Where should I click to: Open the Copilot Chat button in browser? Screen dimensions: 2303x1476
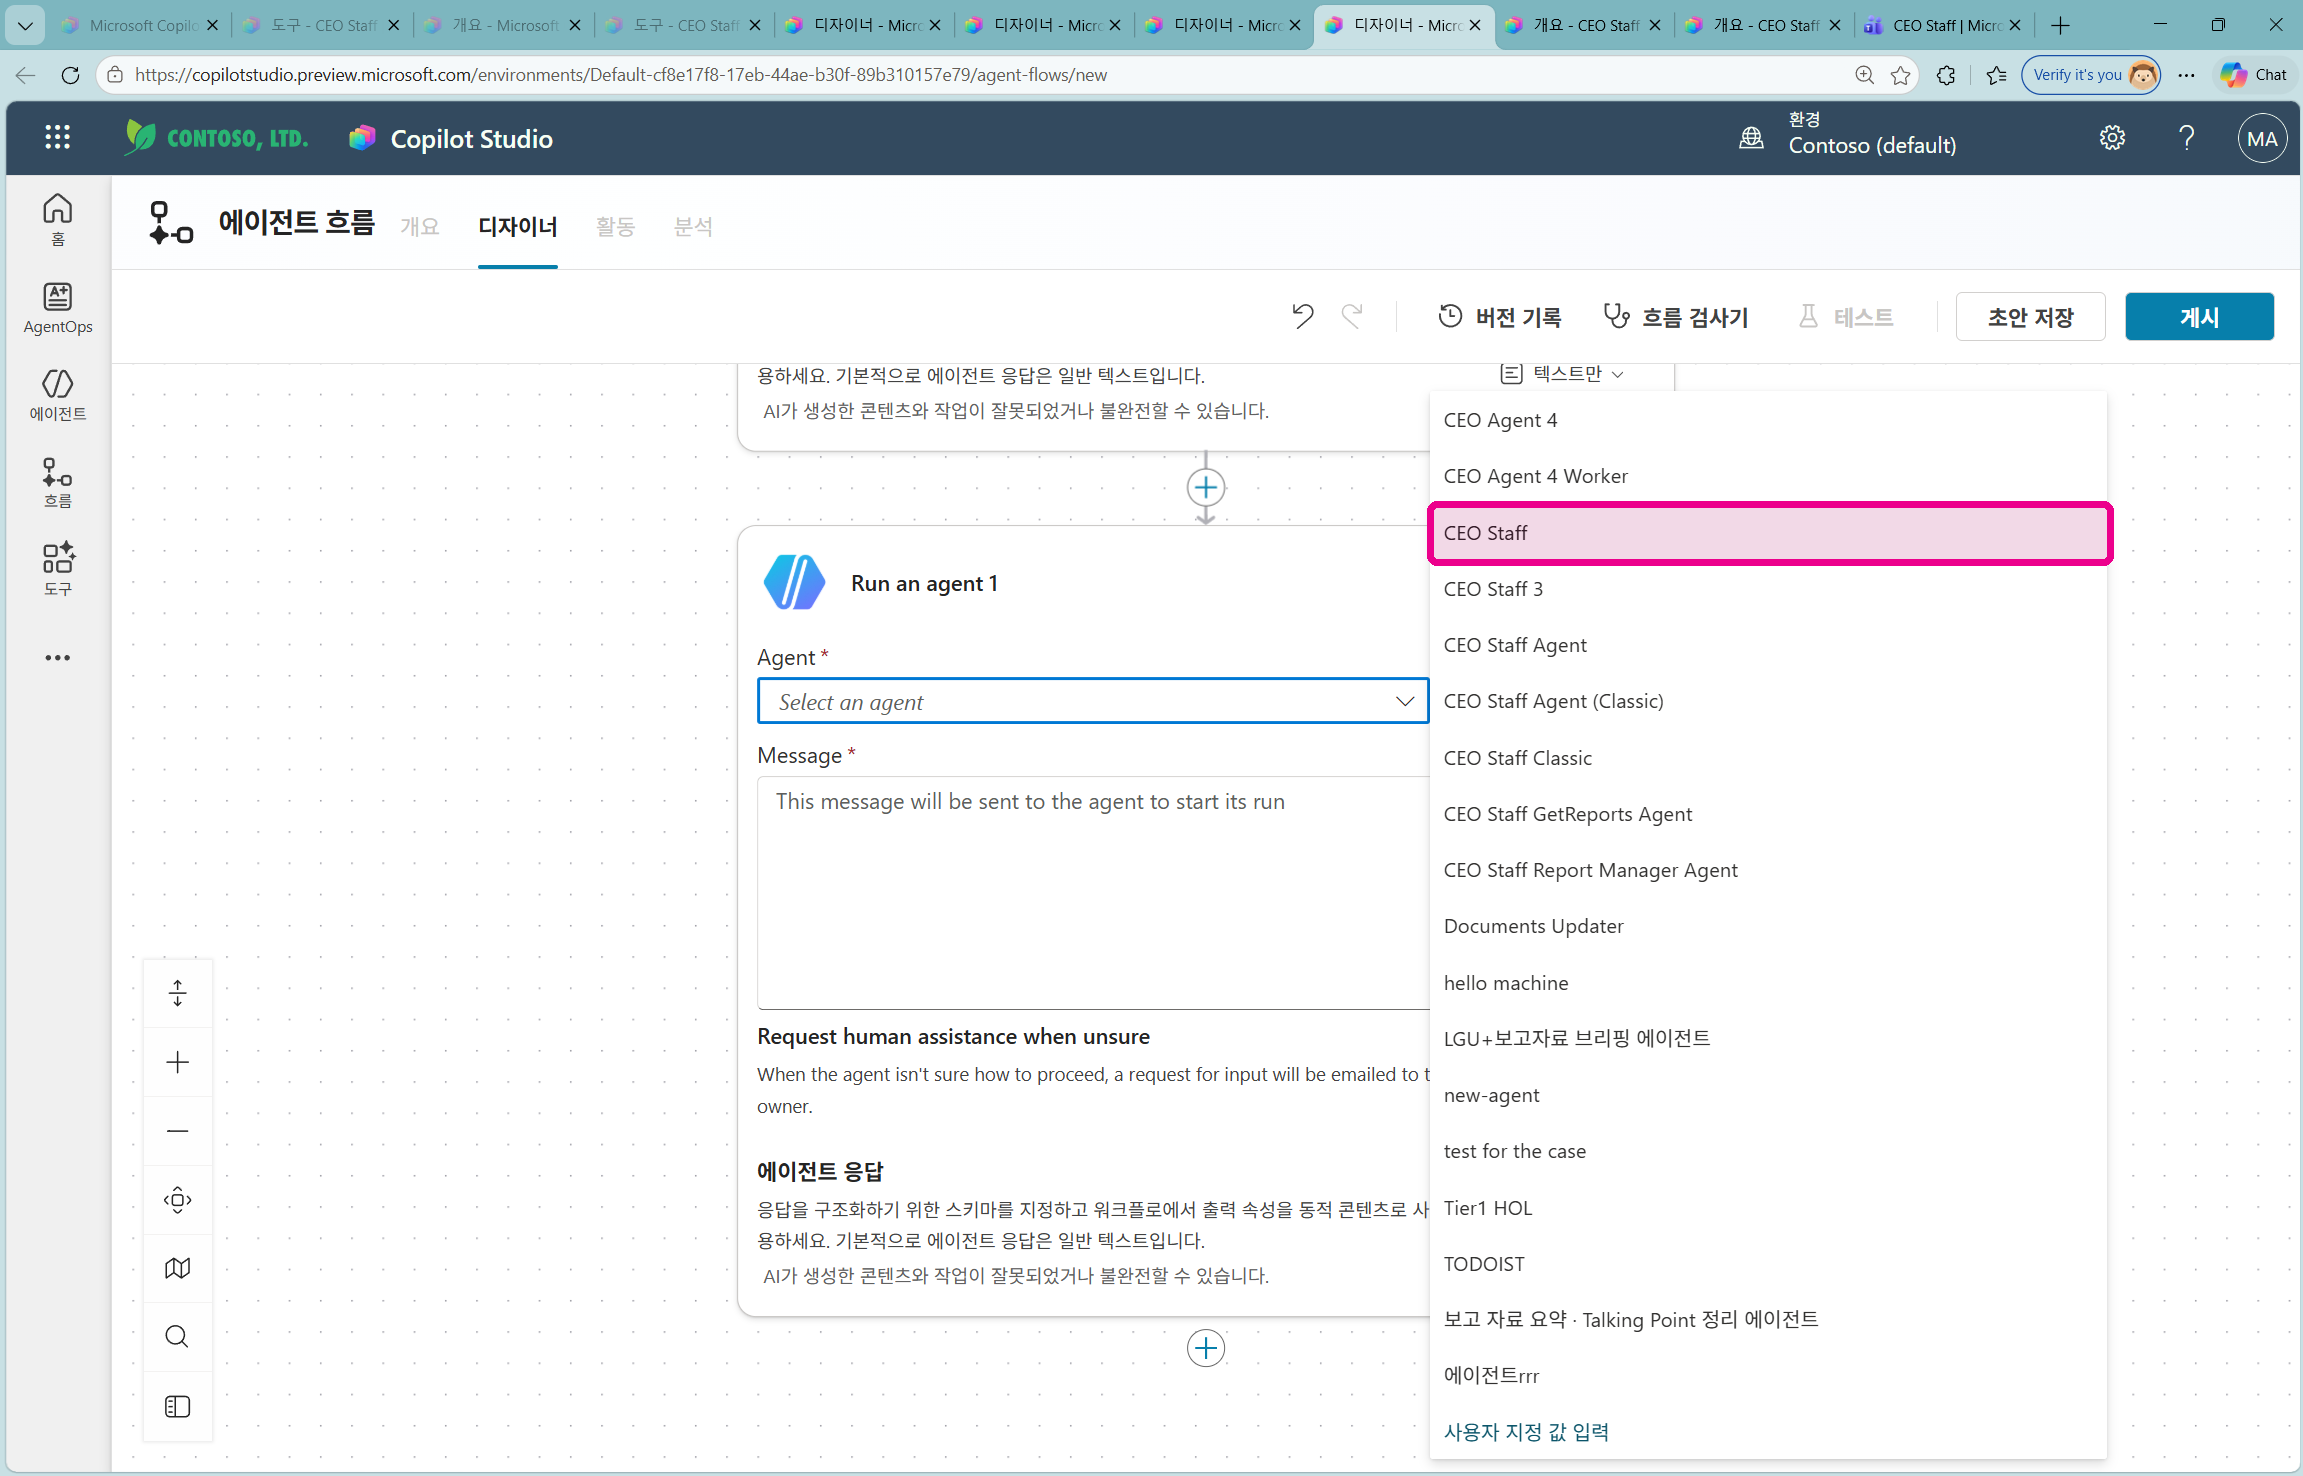2254,75
